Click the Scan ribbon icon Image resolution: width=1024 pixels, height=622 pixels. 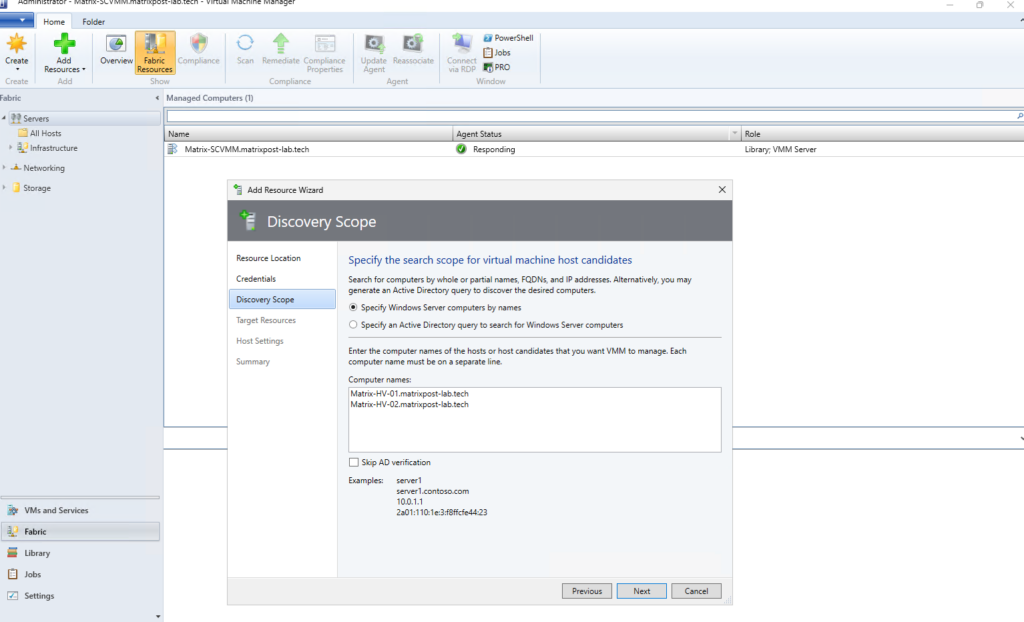[245, 51]
